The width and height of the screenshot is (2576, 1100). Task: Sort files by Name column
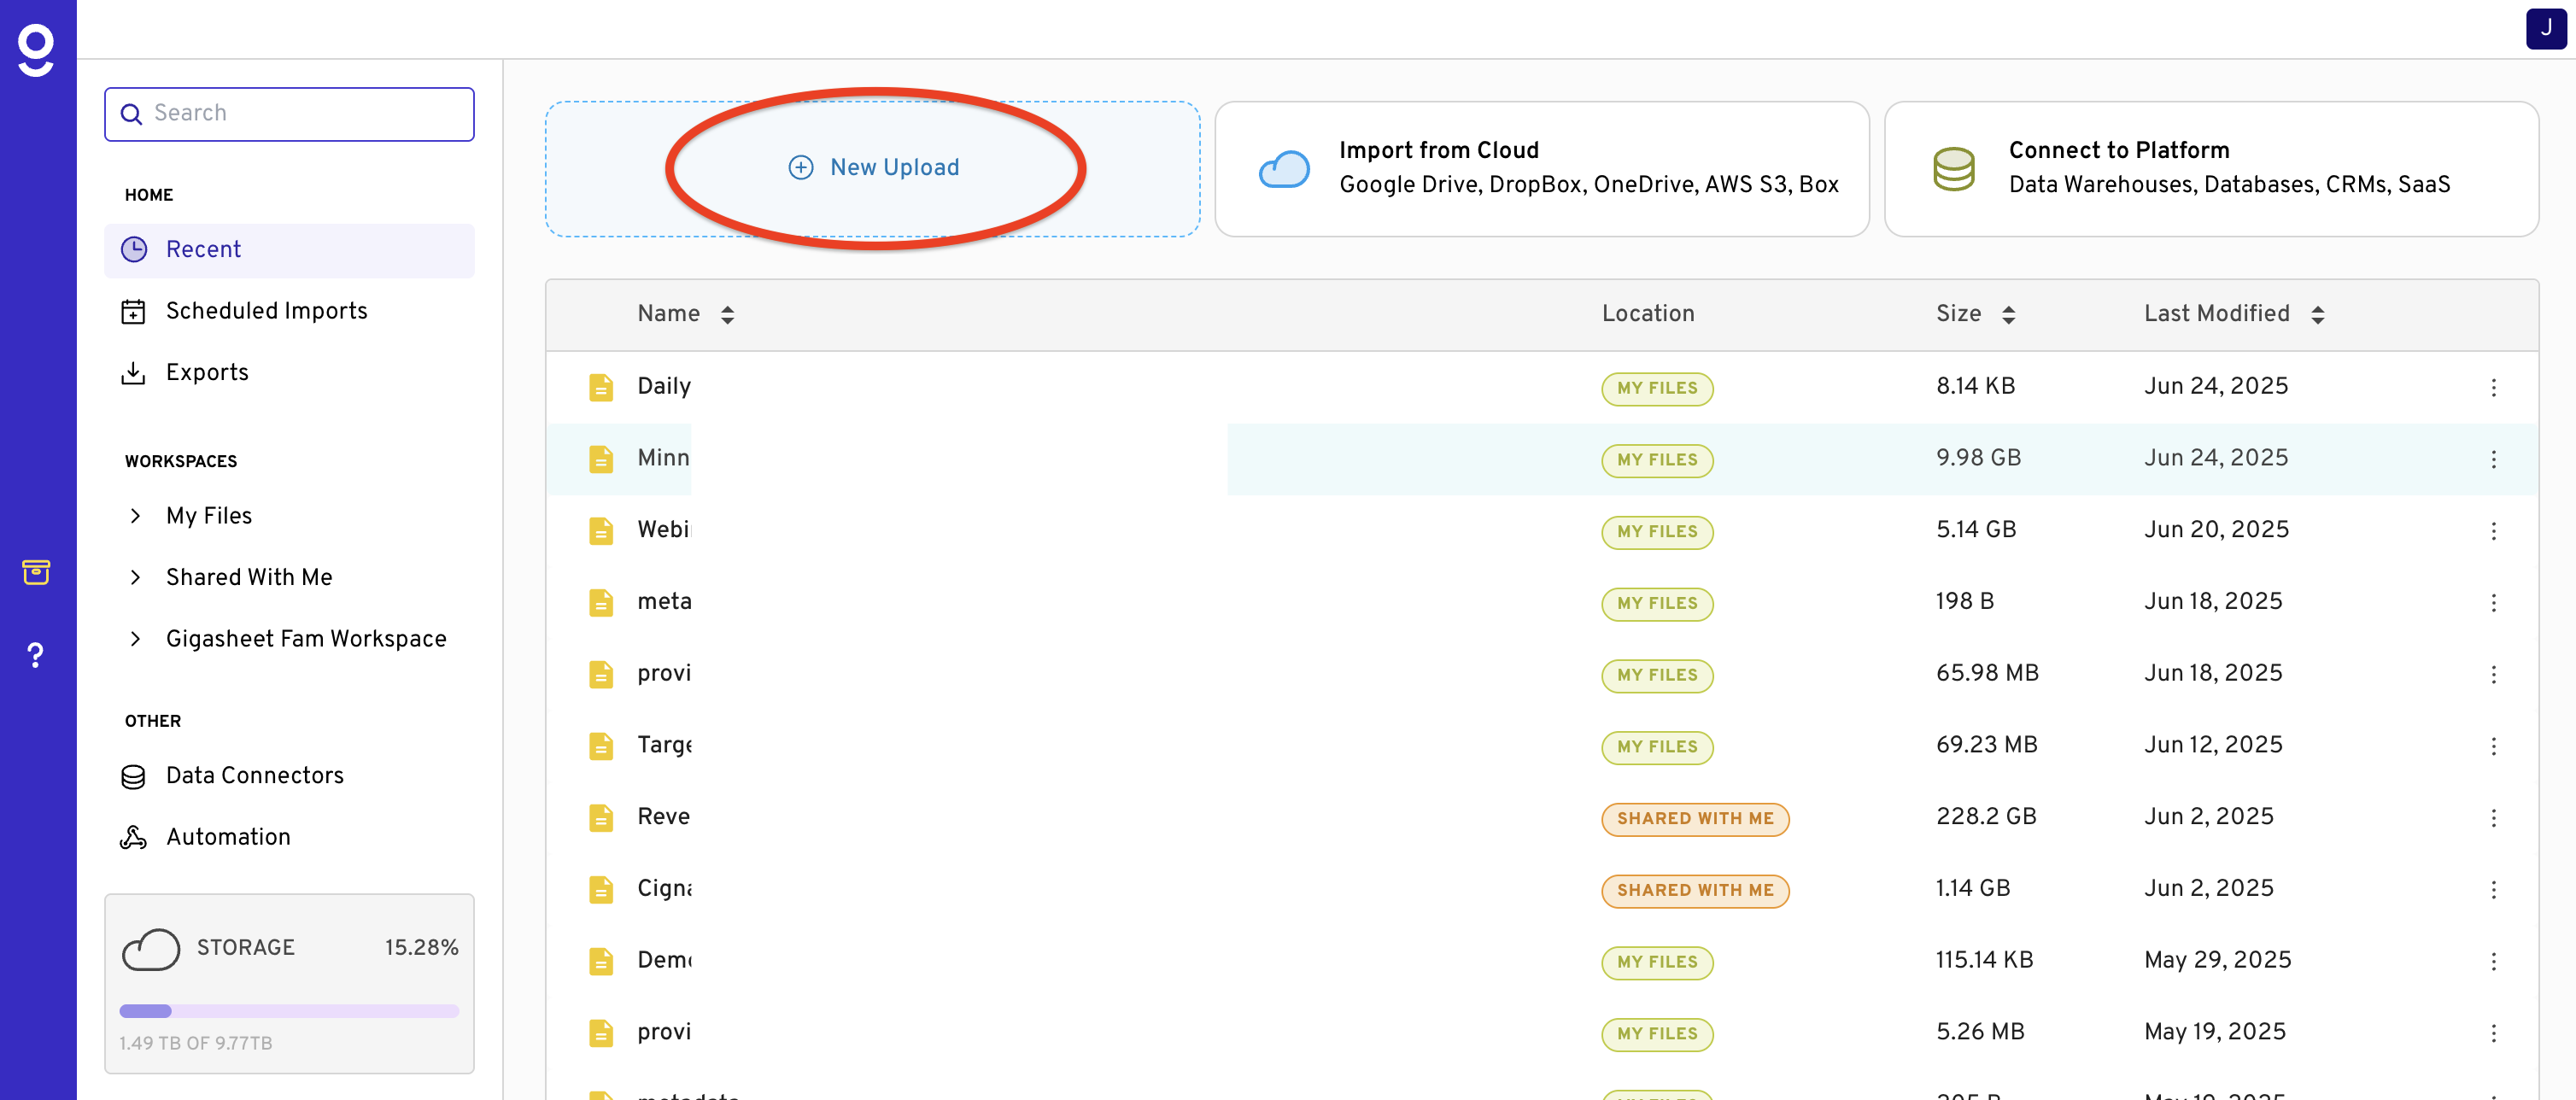coord(727,315)
